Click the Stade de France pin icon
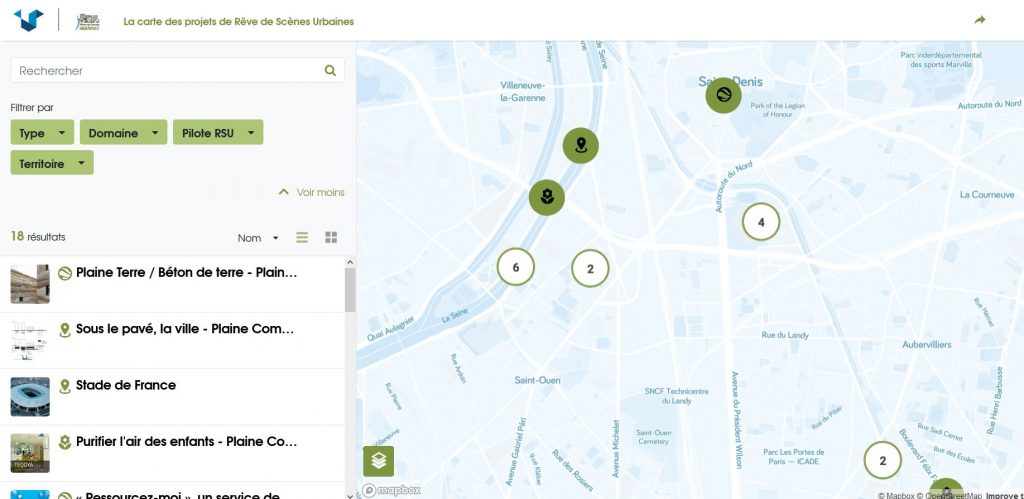The width and height of the screenshot is (1024, 499). tap(65, 386)
